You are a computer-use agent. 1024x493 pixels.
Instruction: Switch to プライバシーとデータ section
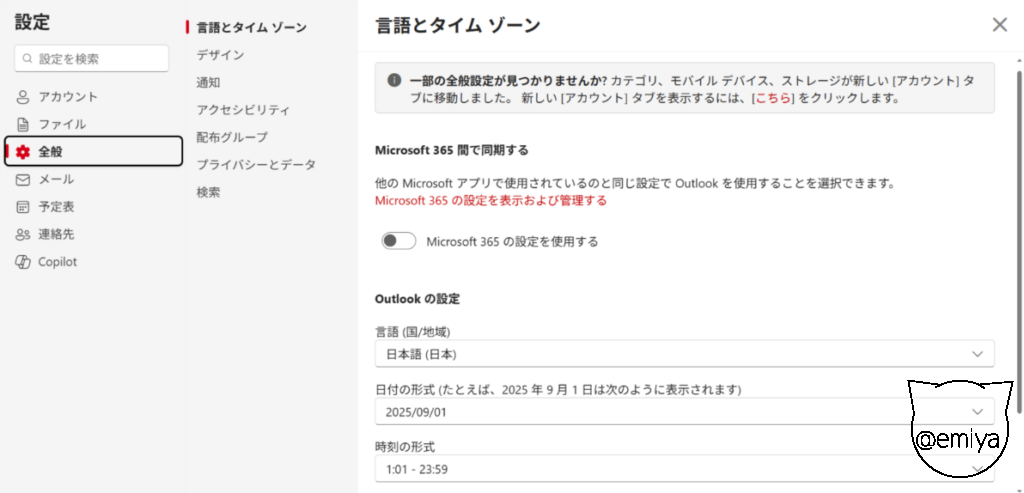point(256,165)
